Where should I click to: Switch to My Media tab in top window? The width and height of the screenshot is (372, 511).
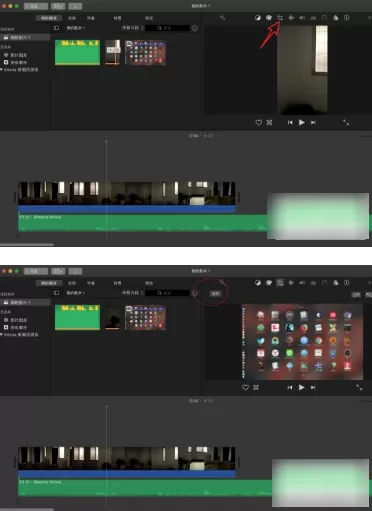(49, 18)
